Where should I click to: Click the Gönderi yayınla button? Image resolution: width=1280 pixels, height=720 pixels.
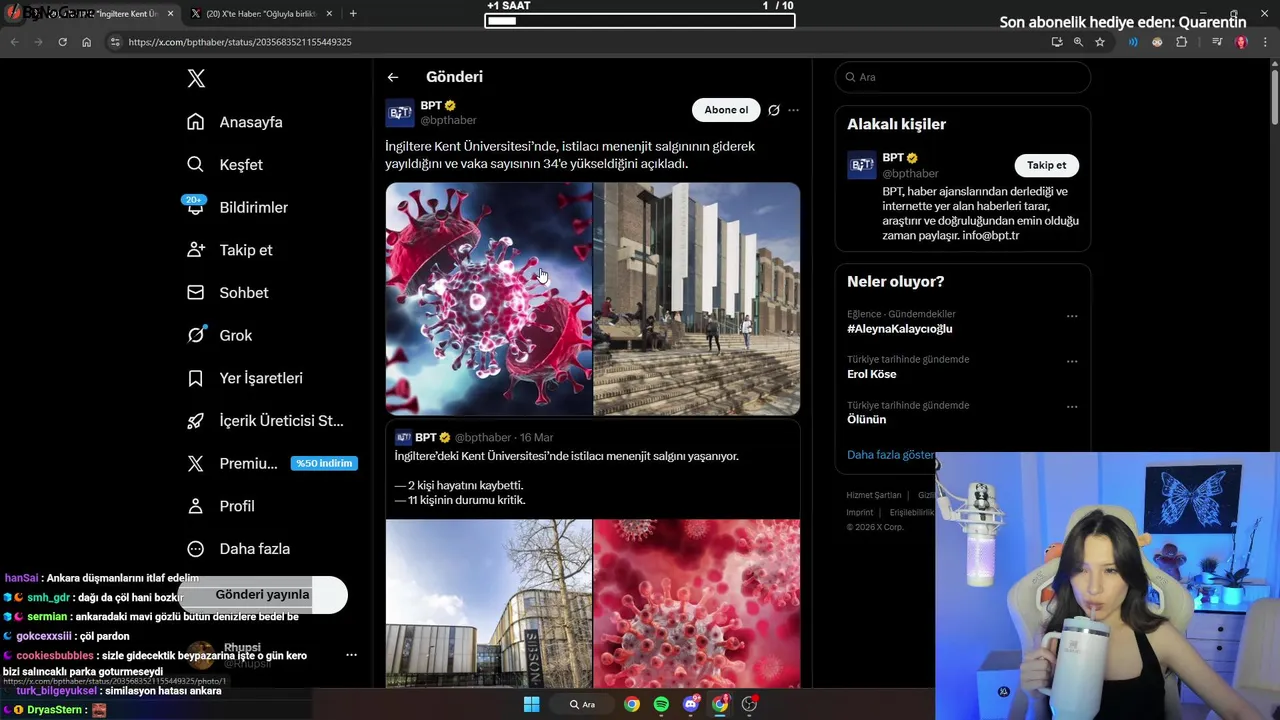click(262, 594)
